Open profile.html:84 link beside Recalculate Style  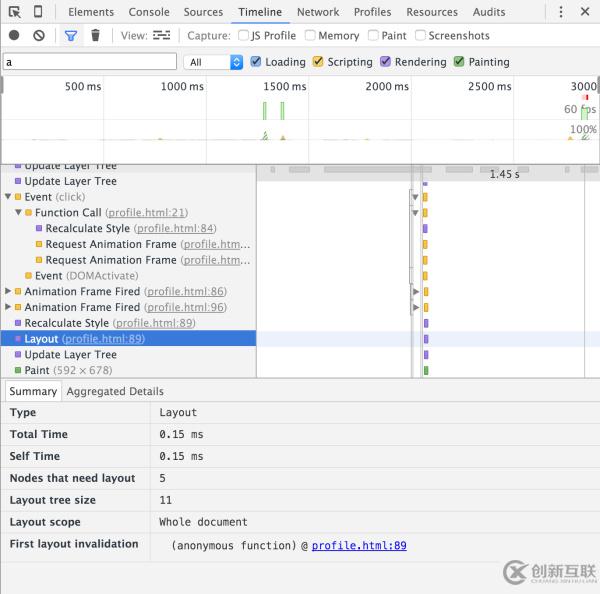[175, 228]
